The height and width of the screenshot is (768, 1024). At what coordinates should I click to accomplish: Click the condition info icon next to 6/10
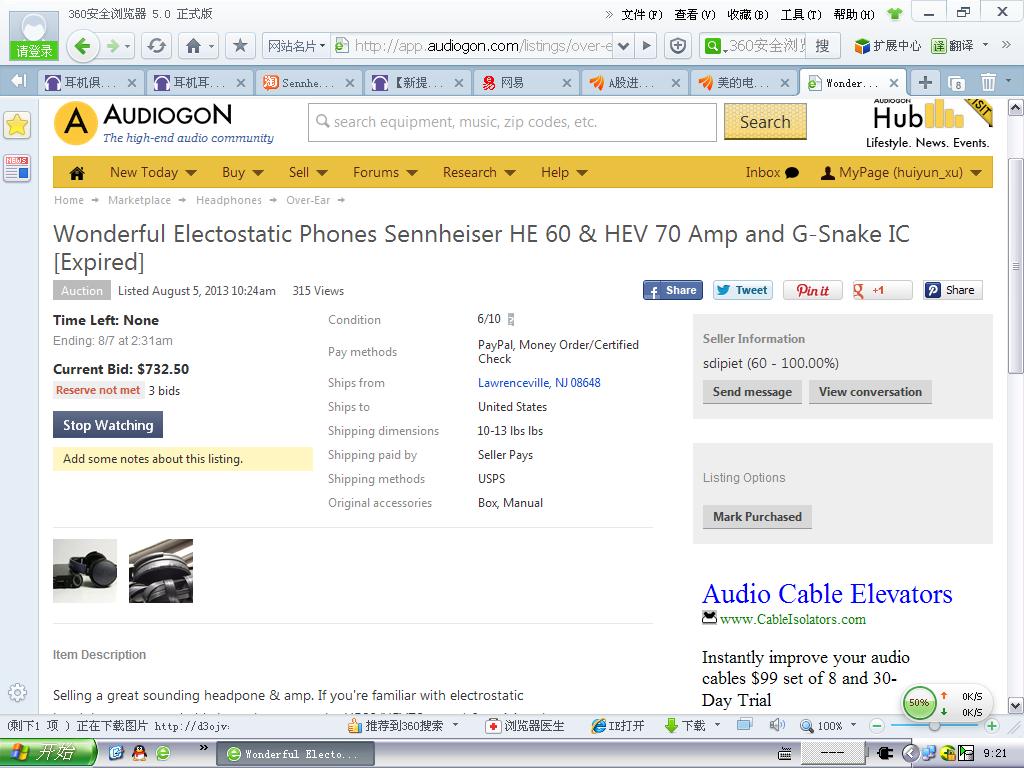click(511, 319)
